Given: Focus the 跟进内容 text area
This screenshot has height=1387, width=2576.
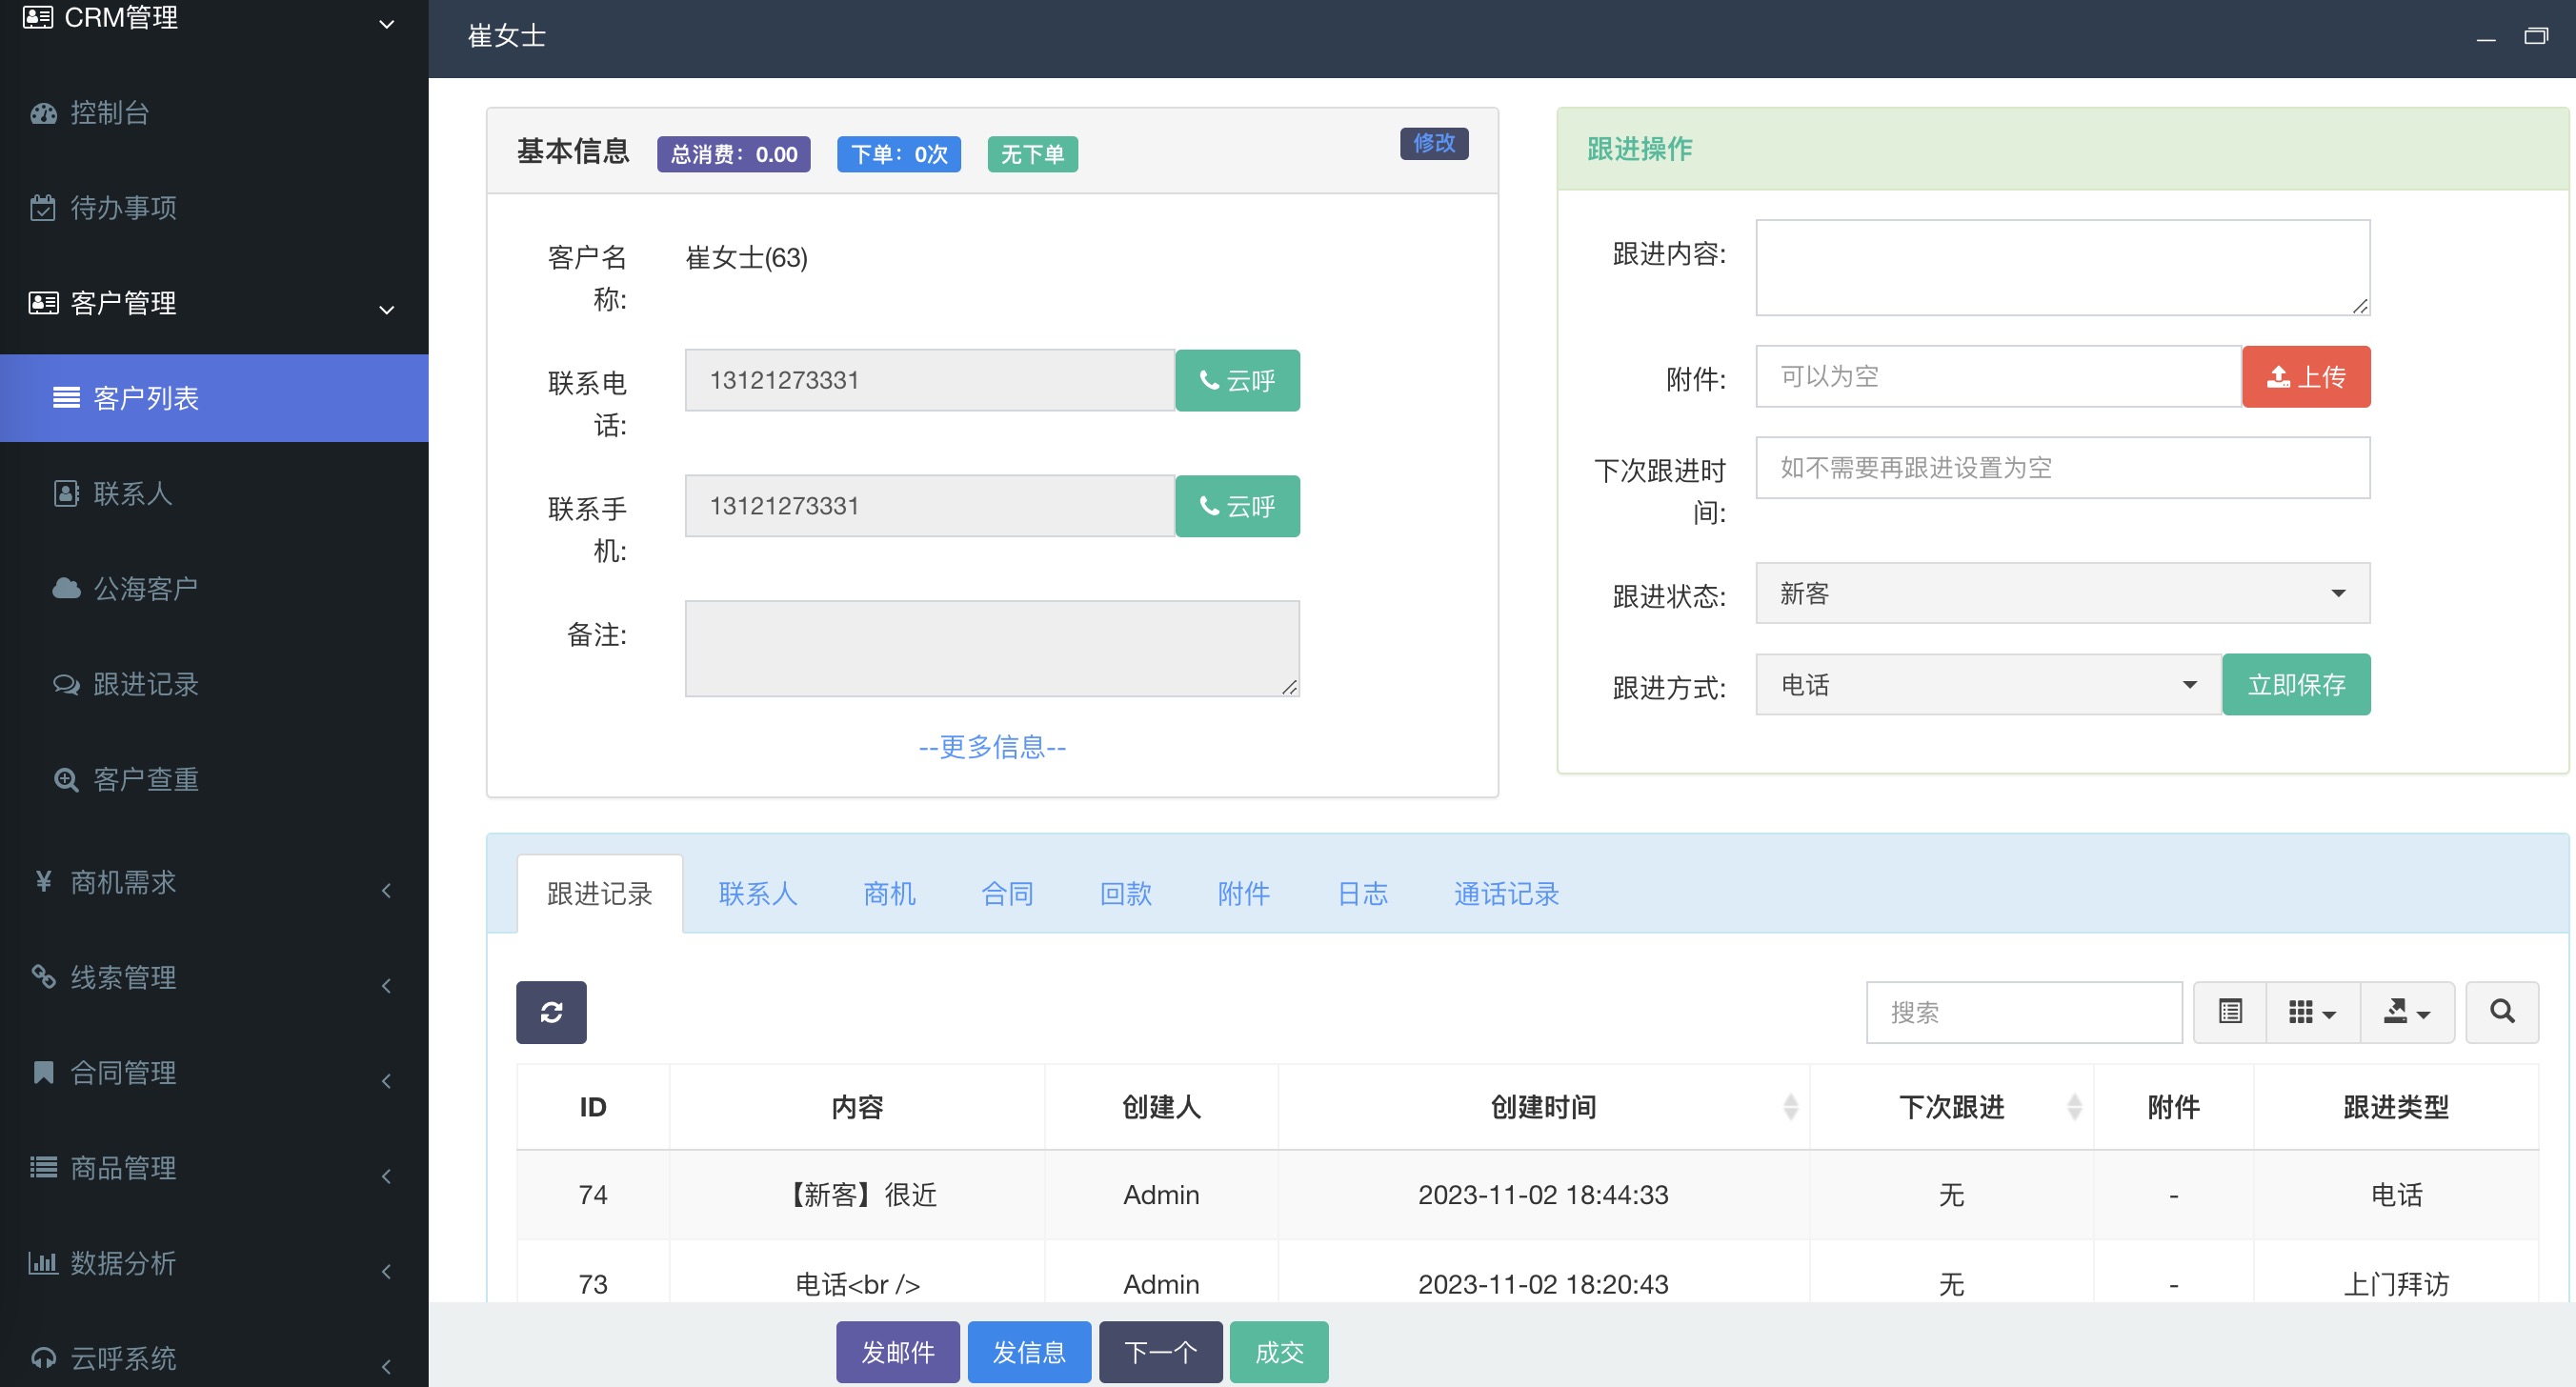Looking at the screenshot, I should (2062, 267).
